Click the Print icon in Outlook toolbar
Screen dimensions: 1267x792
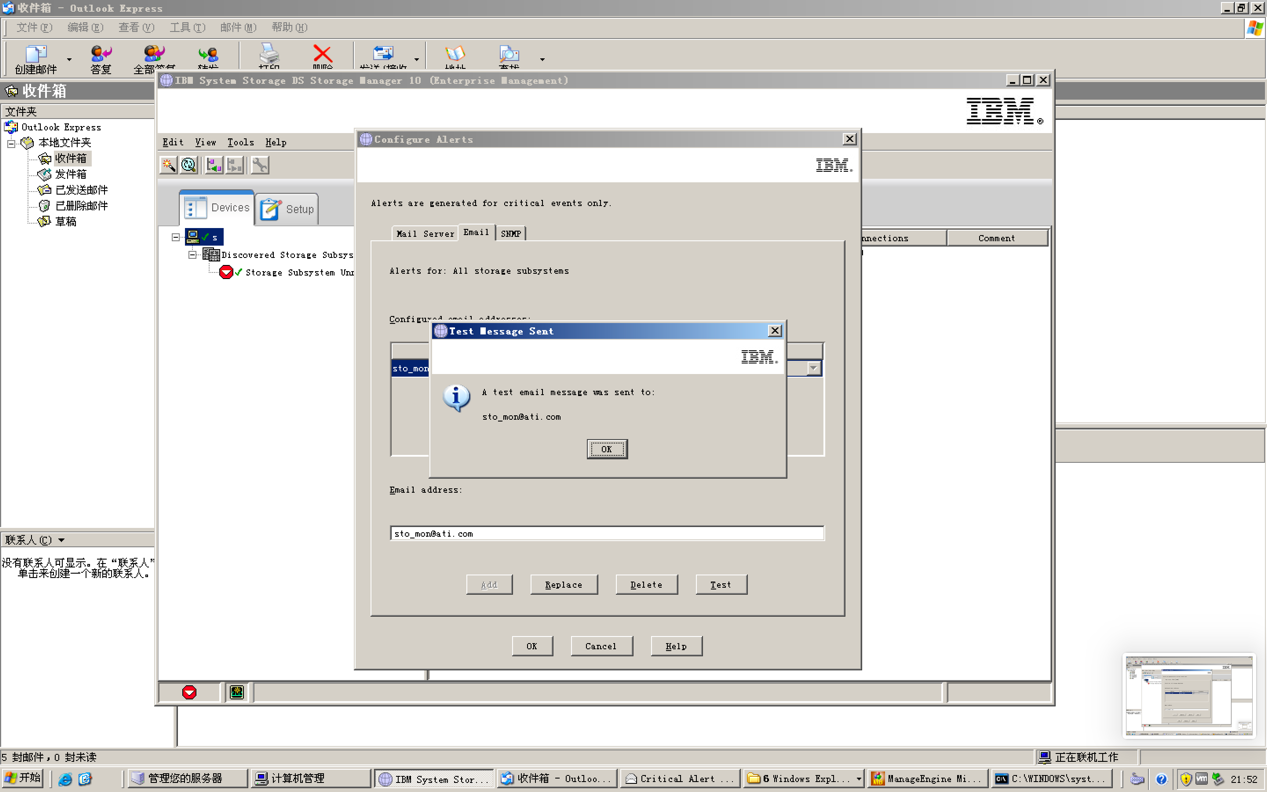pos(269,56)
